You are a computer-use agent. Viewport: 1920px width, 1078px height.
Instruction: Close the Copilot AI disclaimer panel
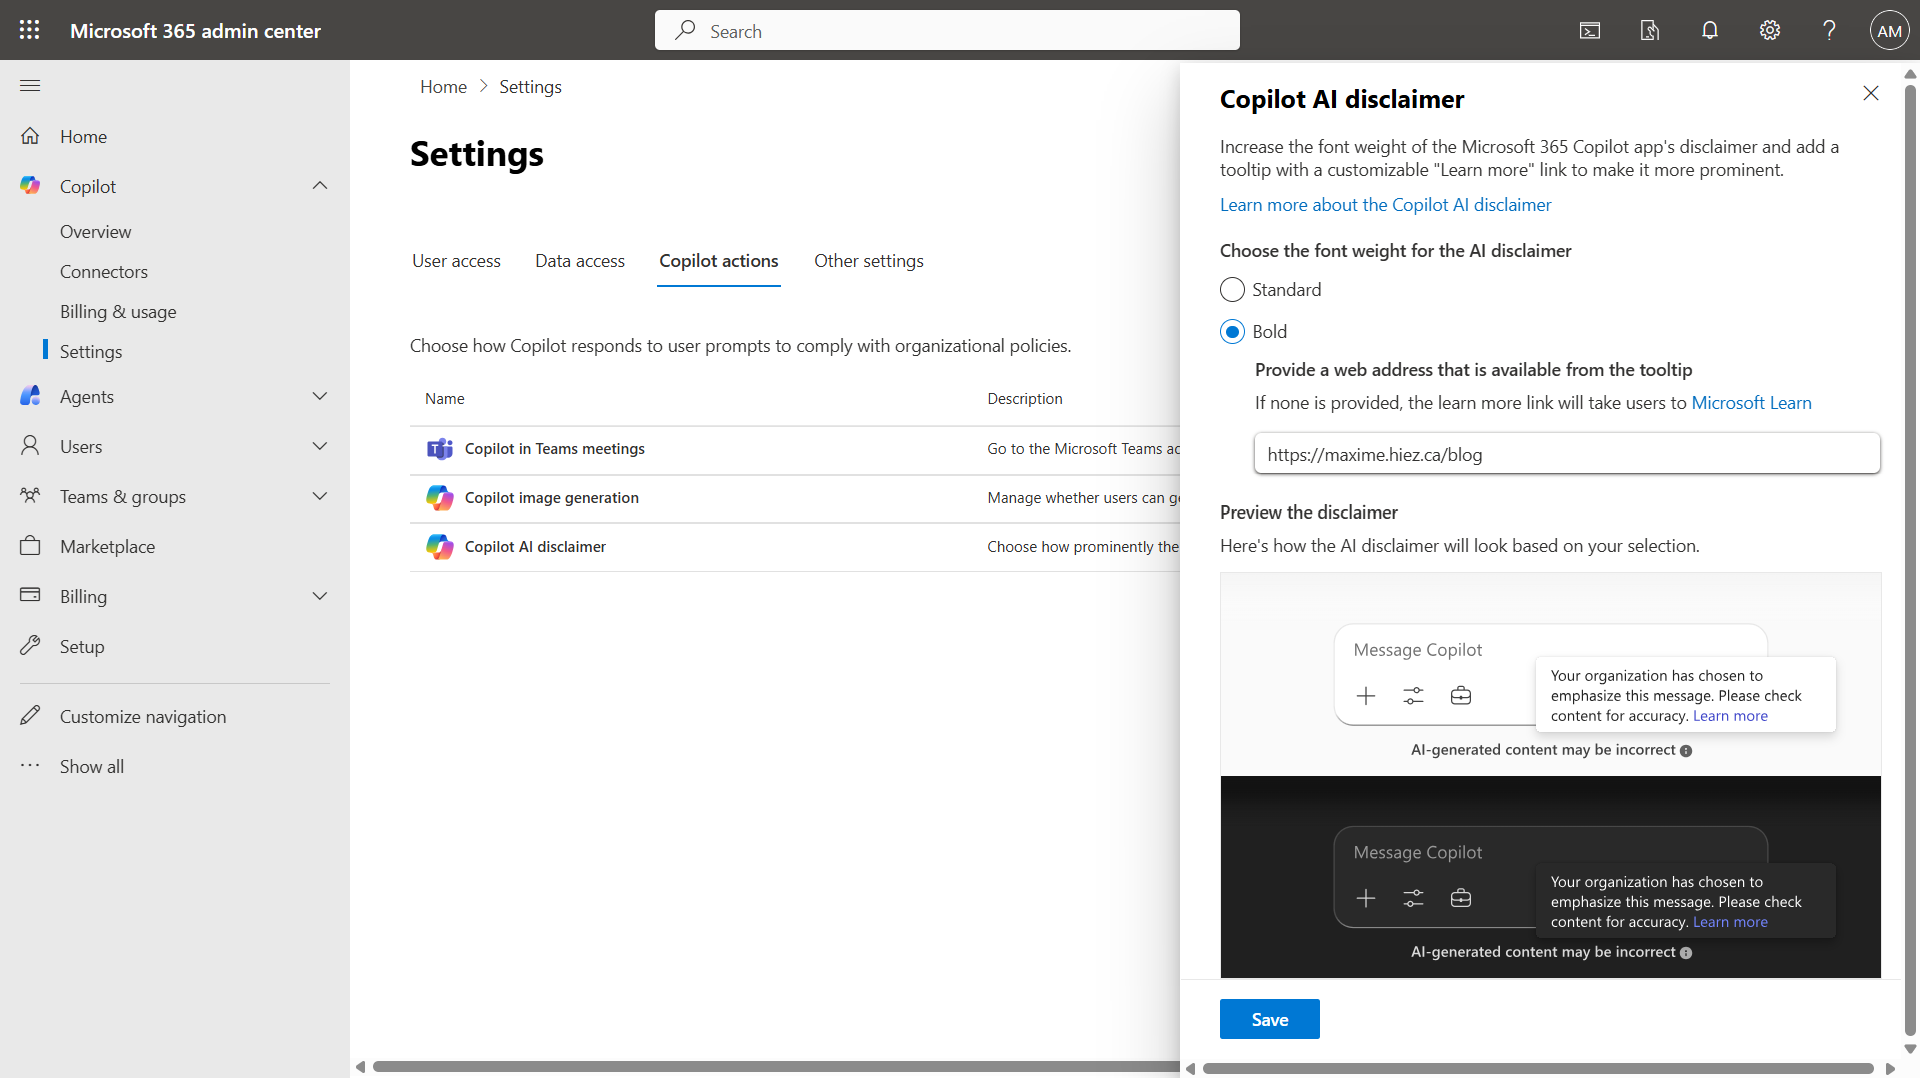pyautogui.click(x=1870, y=93)
